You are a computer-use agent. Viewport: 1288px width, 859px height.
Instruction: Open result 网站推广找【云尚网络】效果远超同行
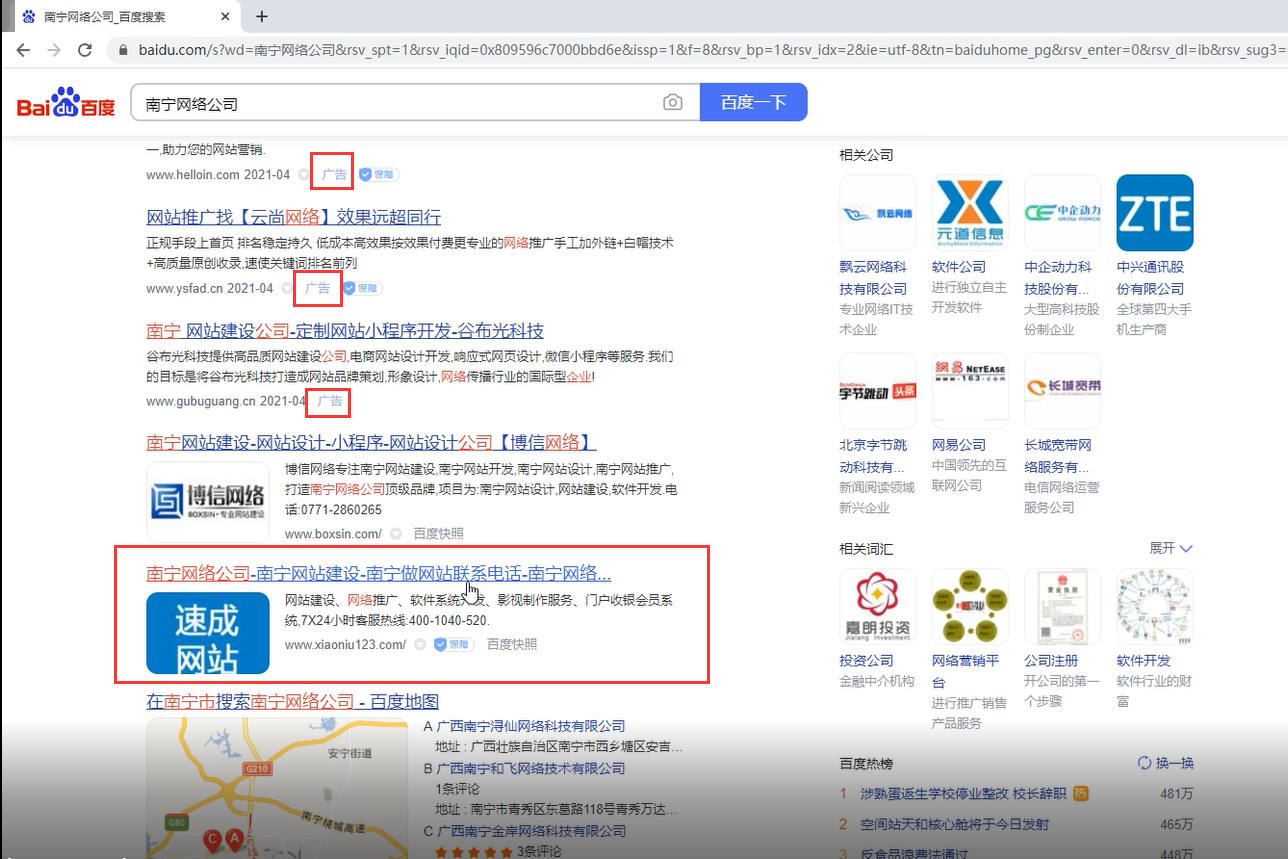click(x=294, y=217)
